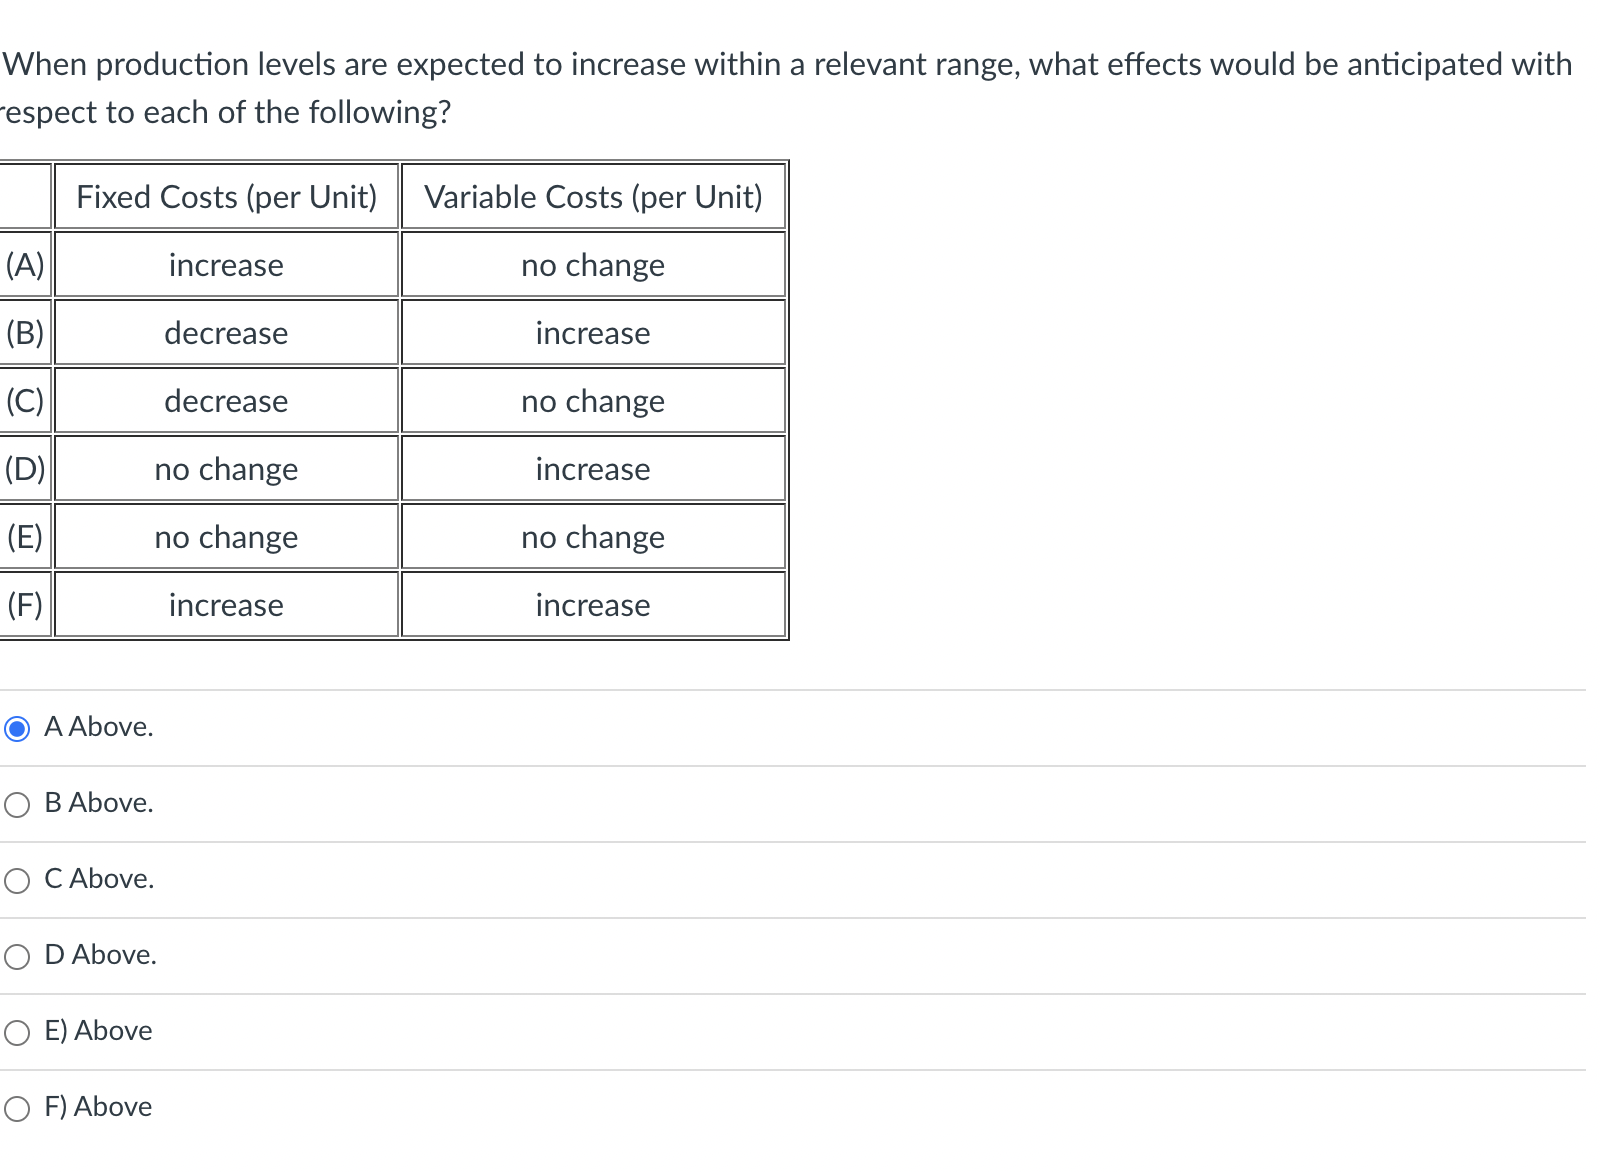The image size is (1600, 1172).
Task: Click the 'Variable Costs (per Unit)' column header
Action: (592, 197)
